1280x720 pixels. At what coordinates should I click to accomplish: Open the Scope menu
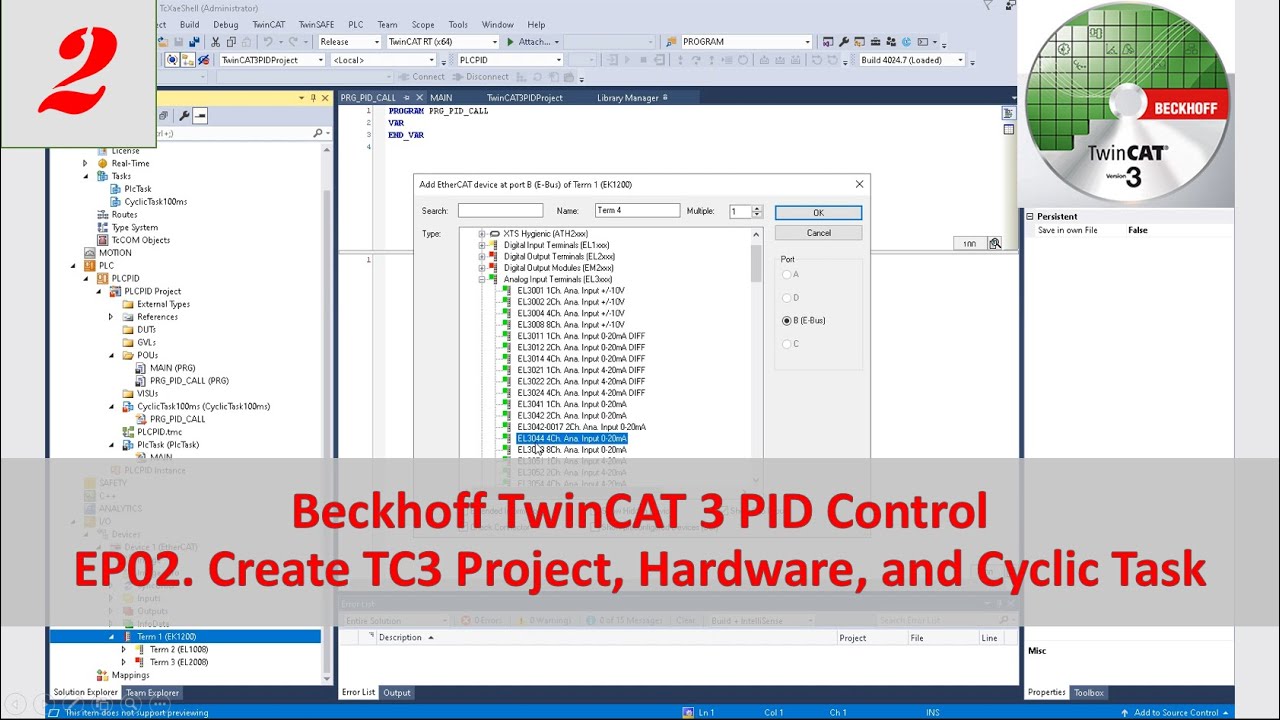[423, 24]
